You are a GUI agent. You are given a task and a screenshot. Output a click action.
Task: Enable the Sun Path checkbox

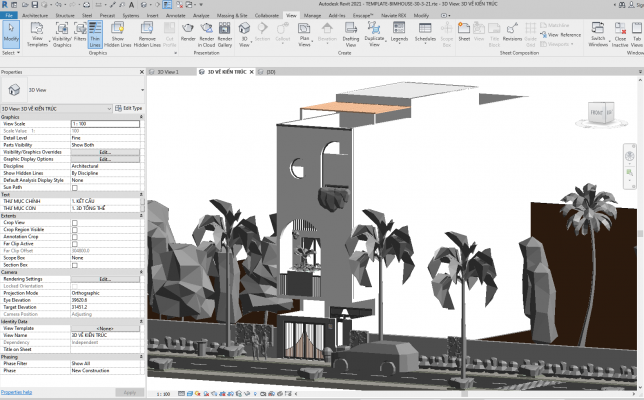click(x=74, y=187)
